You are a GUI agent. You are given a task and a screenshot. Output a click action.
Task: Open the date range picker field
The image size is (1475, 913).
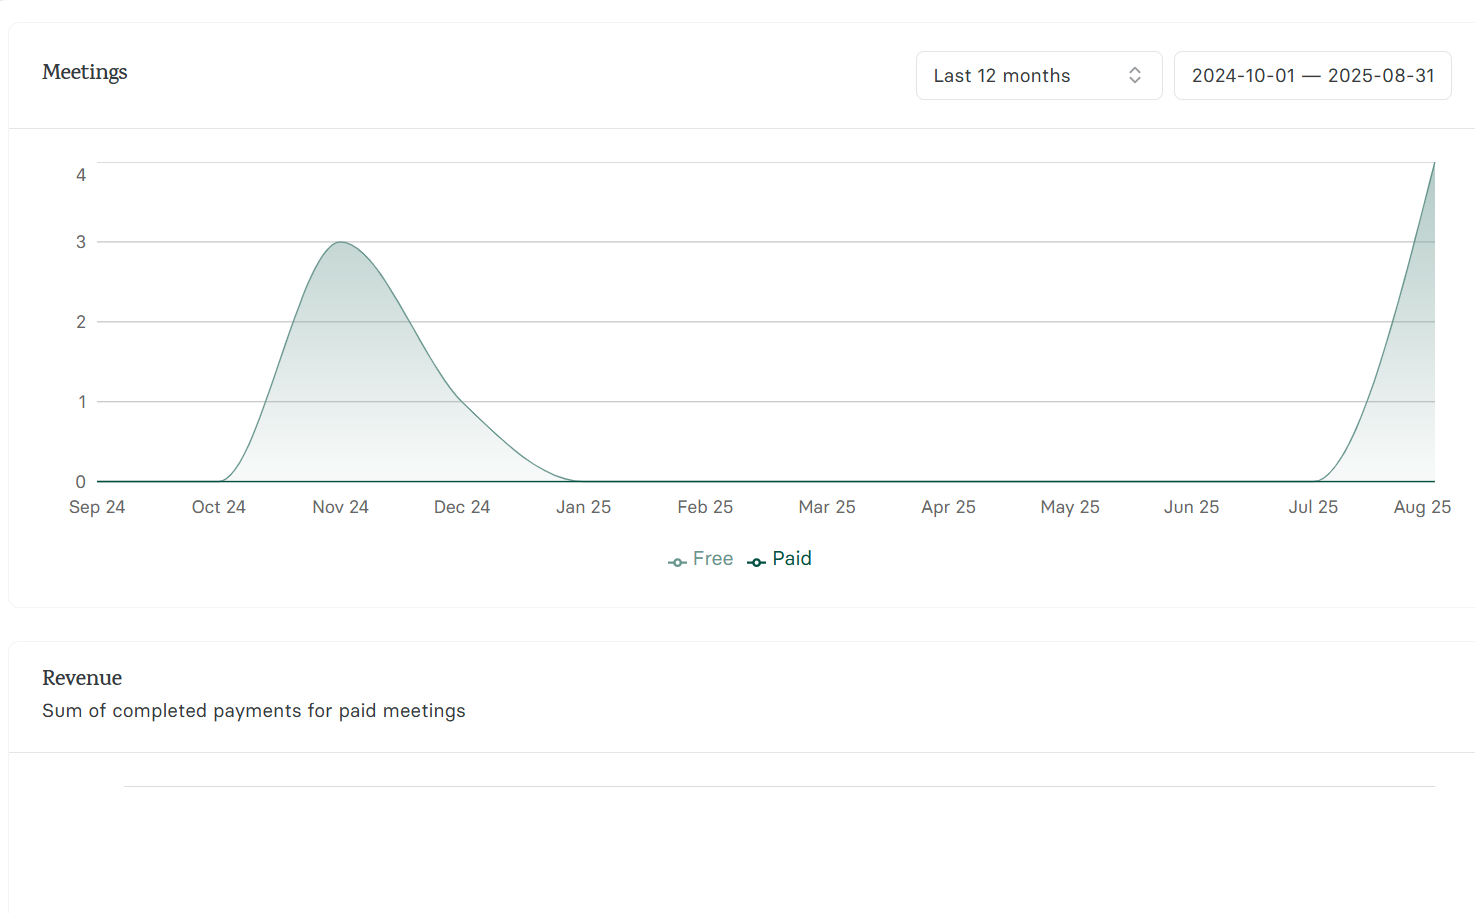pos(1312,75)
